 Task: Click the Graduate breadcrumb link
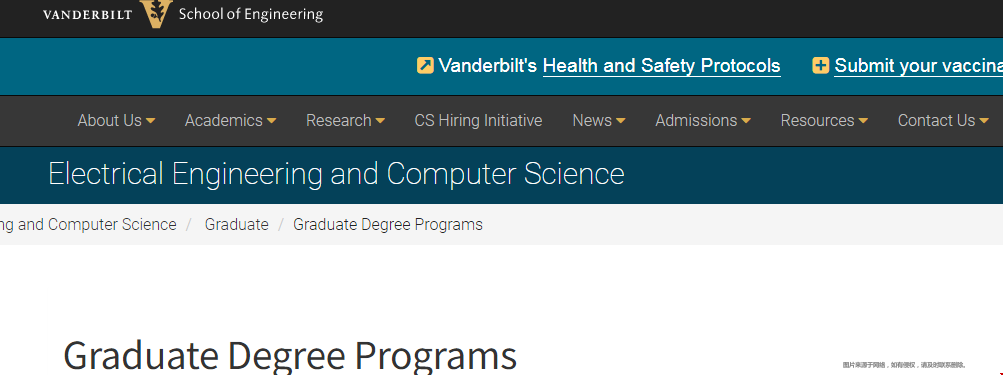click(237, 225)
